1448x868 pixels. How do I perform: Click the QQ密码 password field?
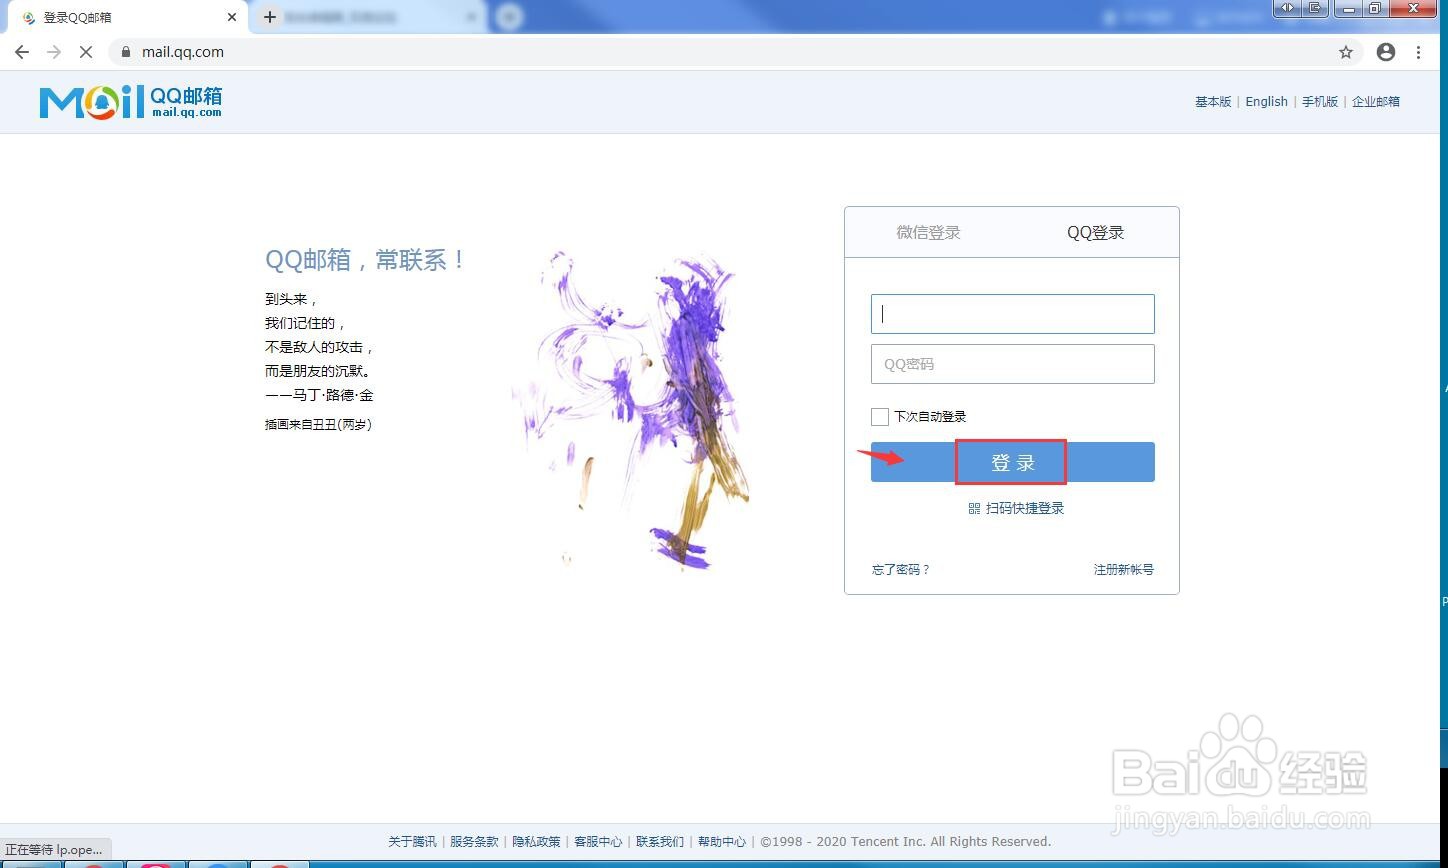(x=1013, y=364)
